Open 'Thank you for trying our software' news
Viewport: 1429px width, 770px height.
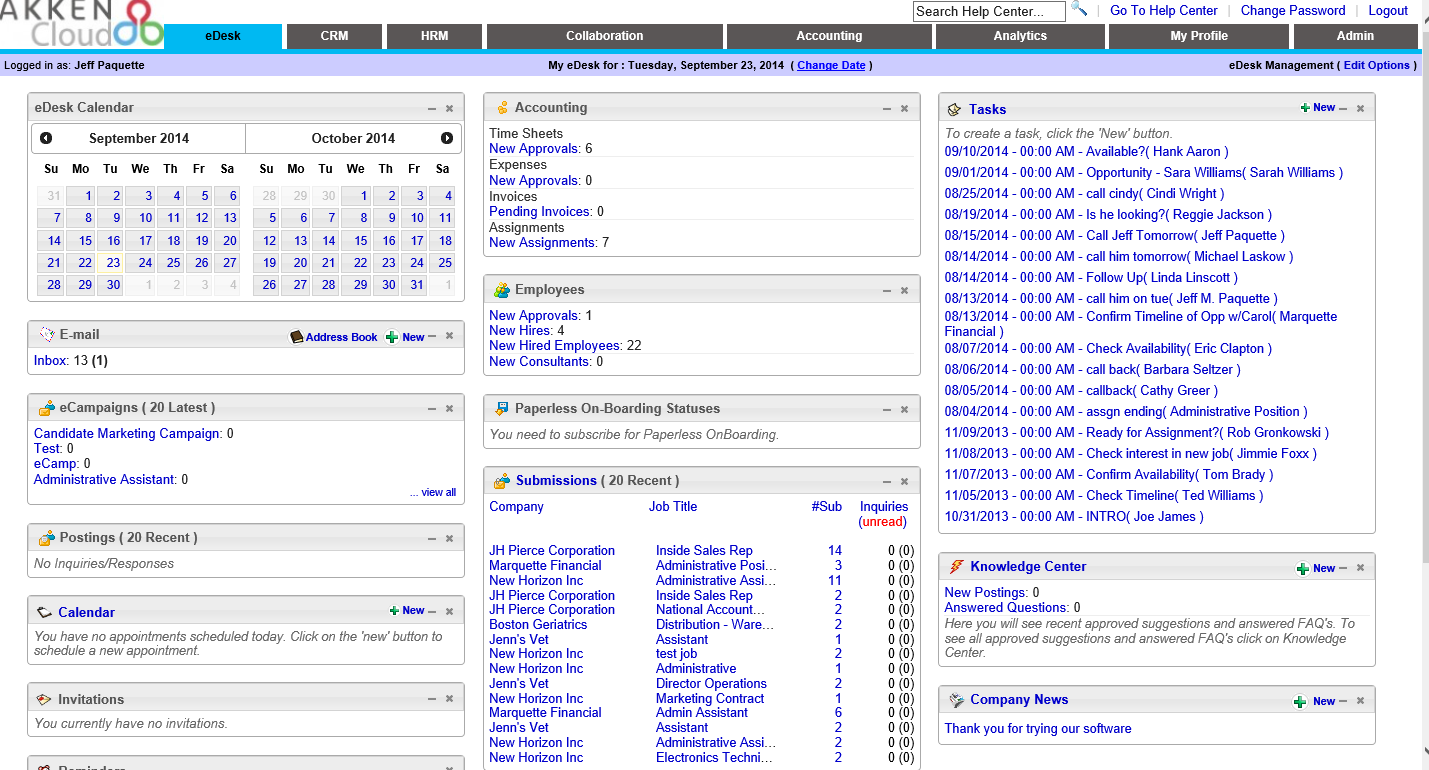pos(1038,729)
